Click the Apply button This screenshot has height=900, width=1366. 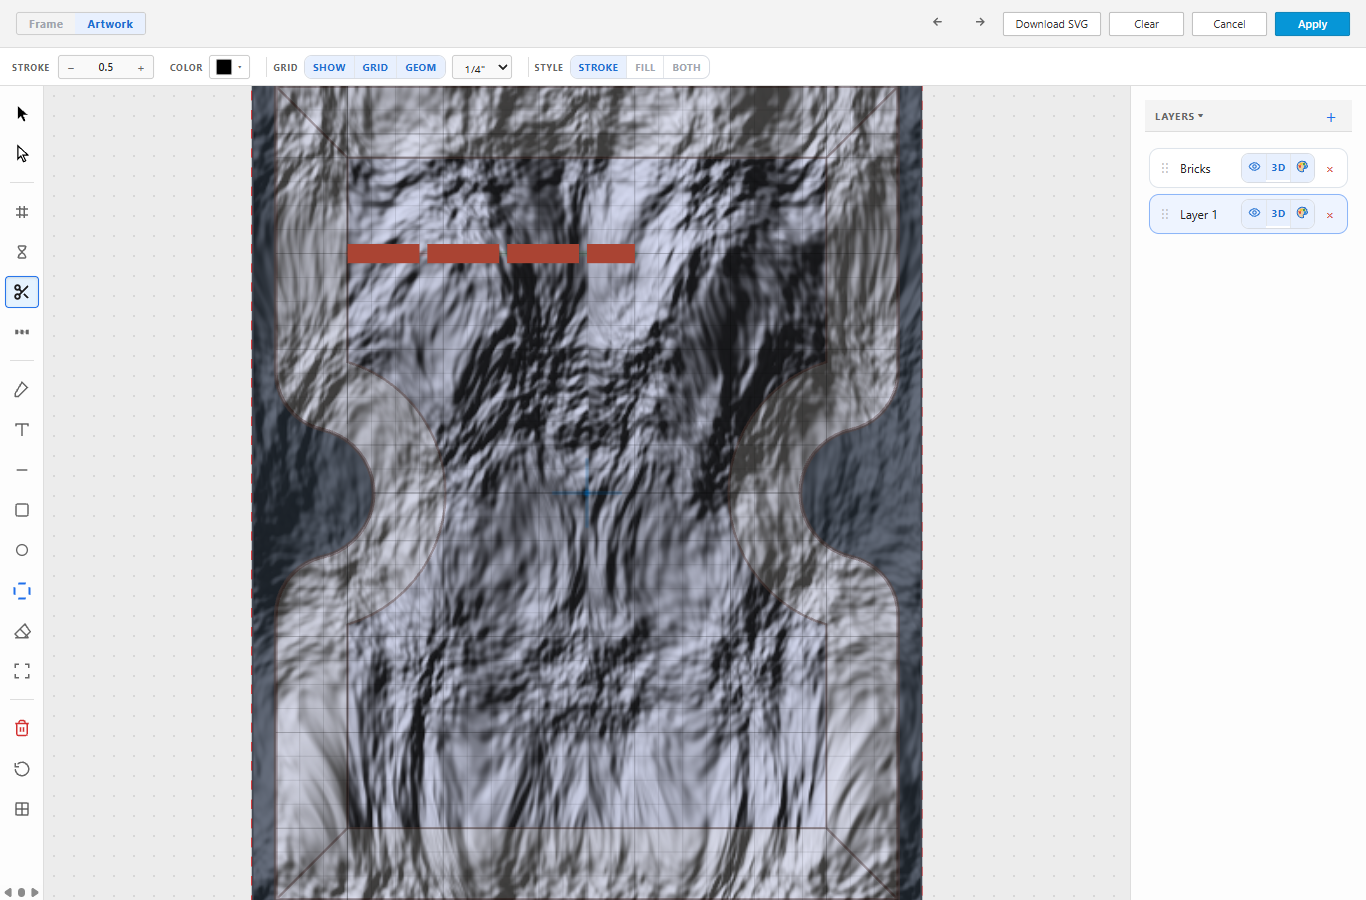pyautogui.click(x=1312, y=24)
